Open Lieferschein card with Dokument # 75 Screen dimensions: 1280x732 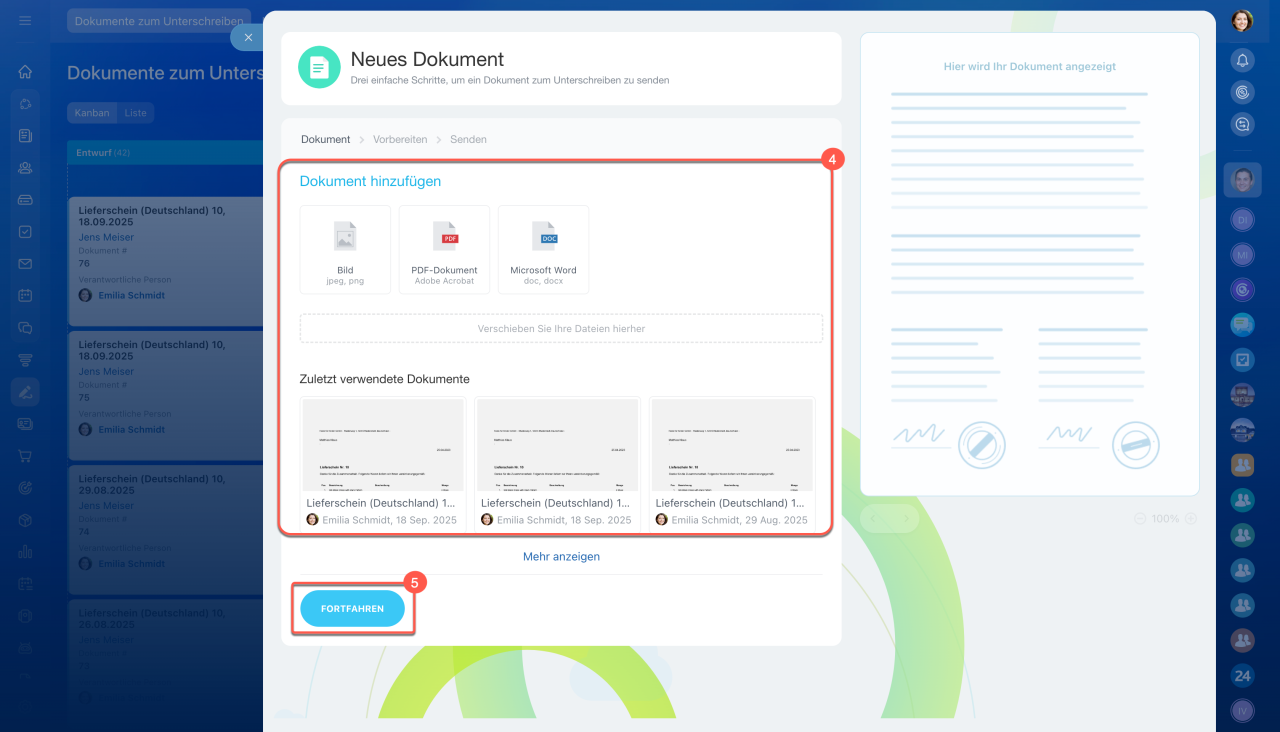[165, 394]
